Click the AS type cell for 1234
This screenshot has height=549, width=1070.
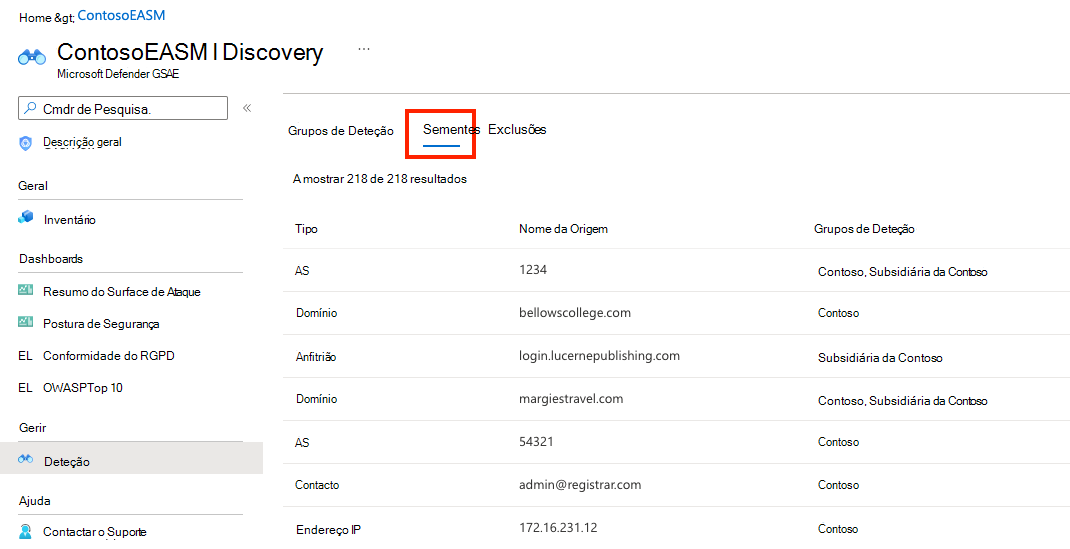[x=302, y=271]
